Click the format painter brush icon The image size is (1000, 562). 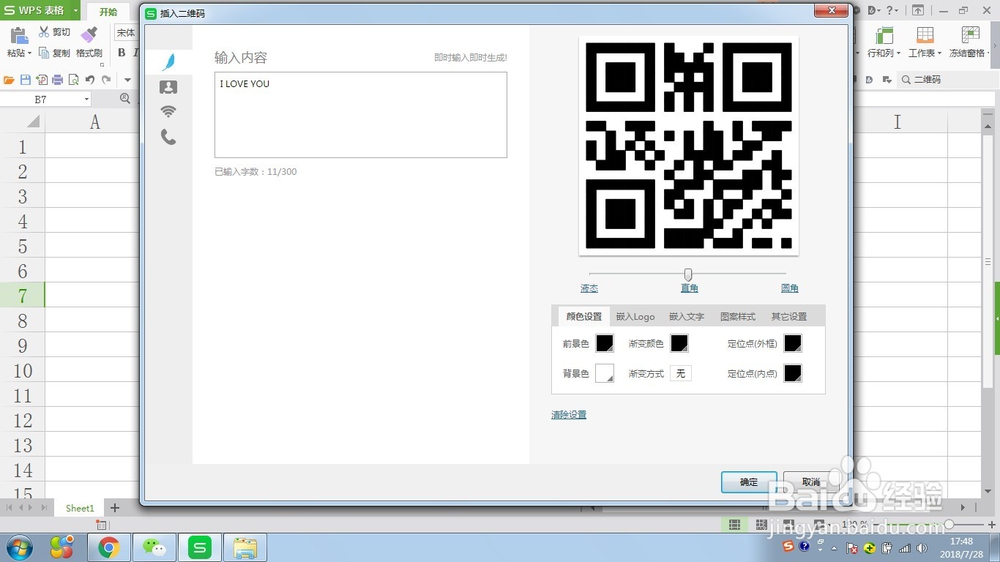click(x=89, y=35)
